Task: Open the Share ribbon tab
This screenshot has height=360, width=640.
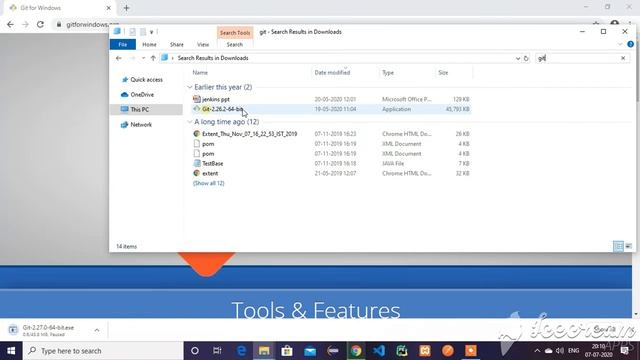Action: tap(176, 44)
